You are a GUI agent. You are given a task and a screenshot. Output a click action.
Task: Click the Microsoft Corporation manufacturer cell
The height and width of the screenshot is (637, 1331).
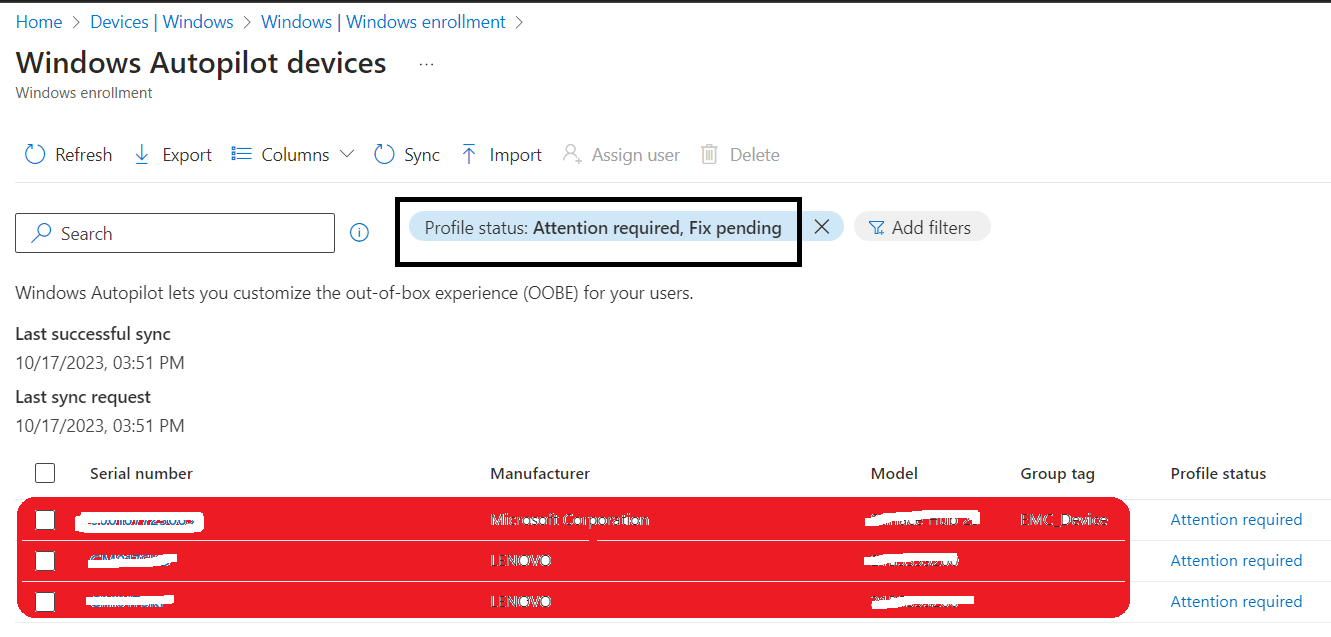click(x=570, y=520)
